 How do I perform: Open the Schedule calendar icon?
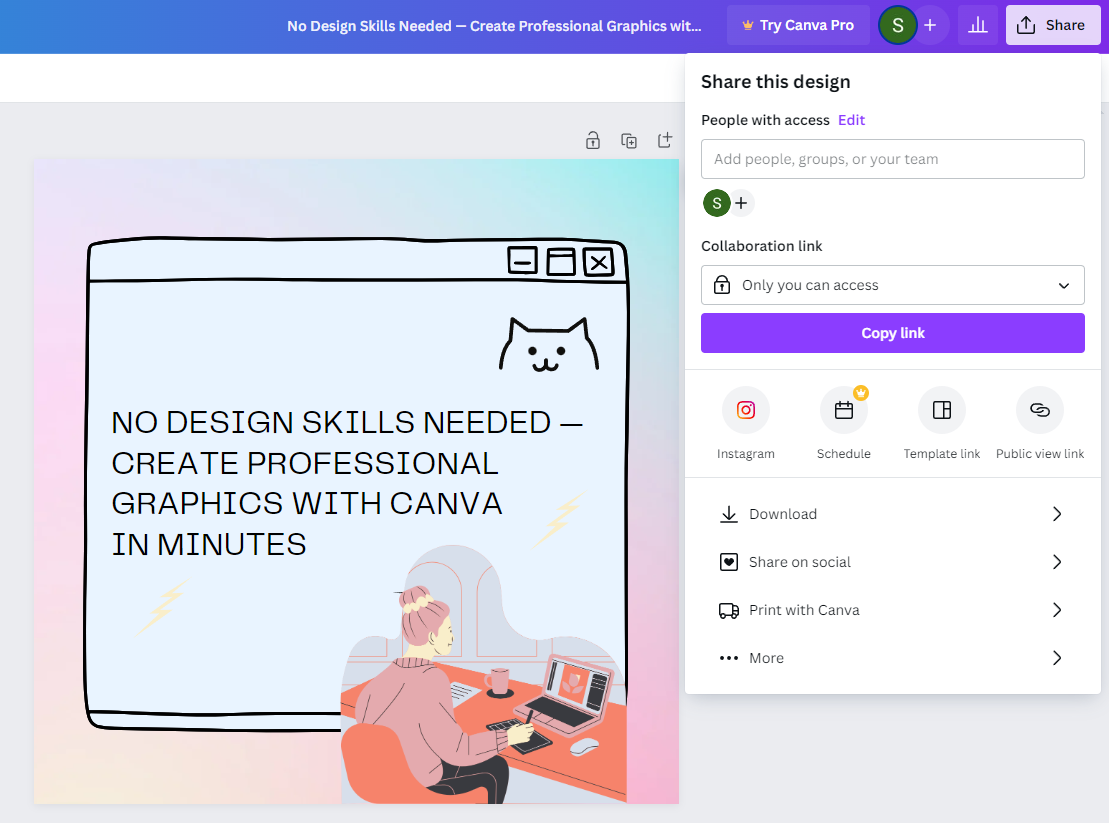pyautogui.click(x=843, y=410)
